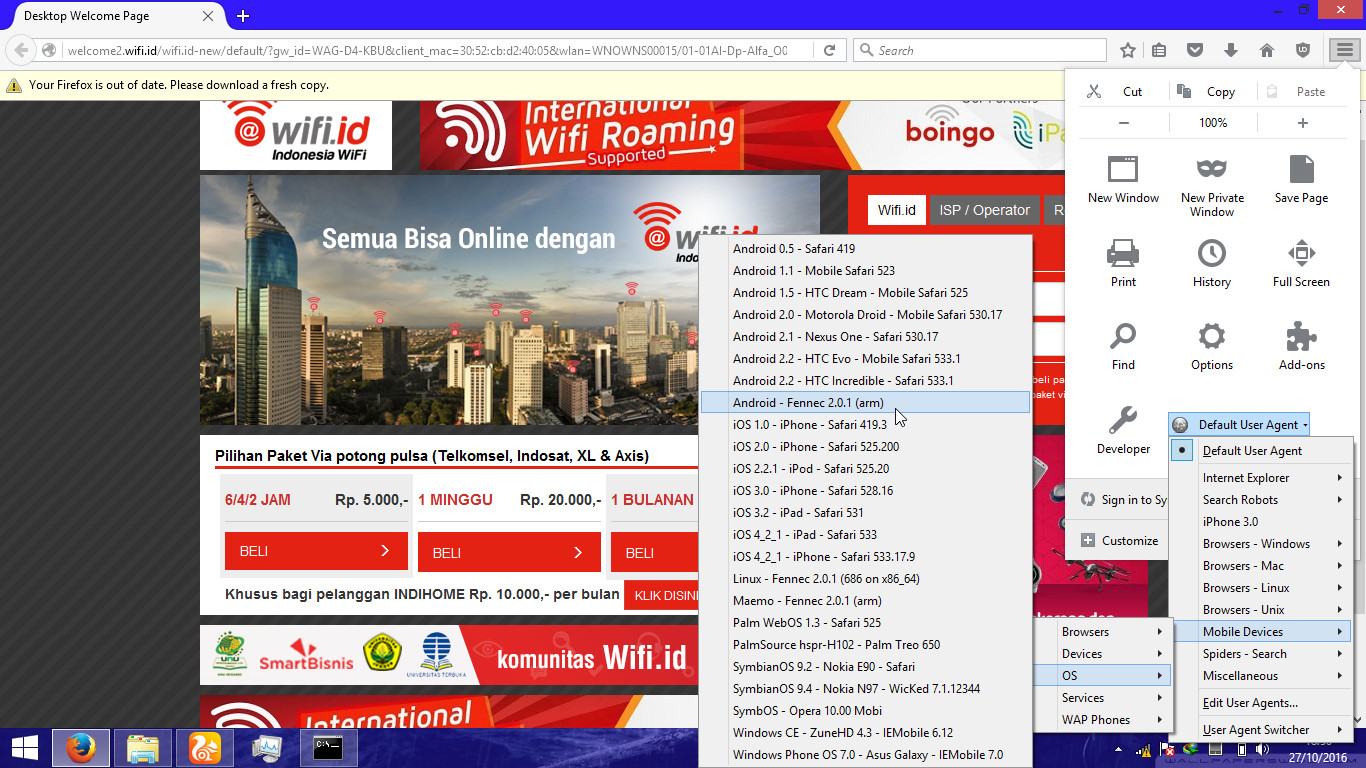Click the Print icon
Screen dimensions: 1366x768
pyautogui.click(x=1123, y=263)
